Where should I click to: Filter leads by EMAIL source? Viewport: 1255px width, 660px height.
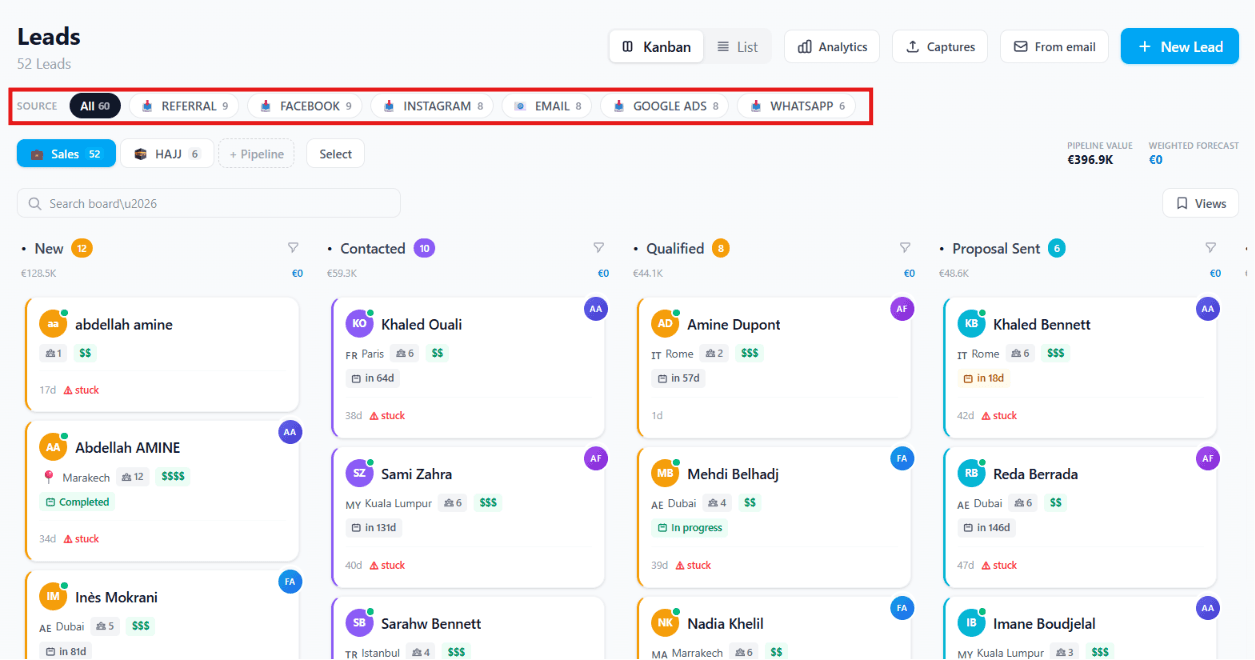(547, 106)
